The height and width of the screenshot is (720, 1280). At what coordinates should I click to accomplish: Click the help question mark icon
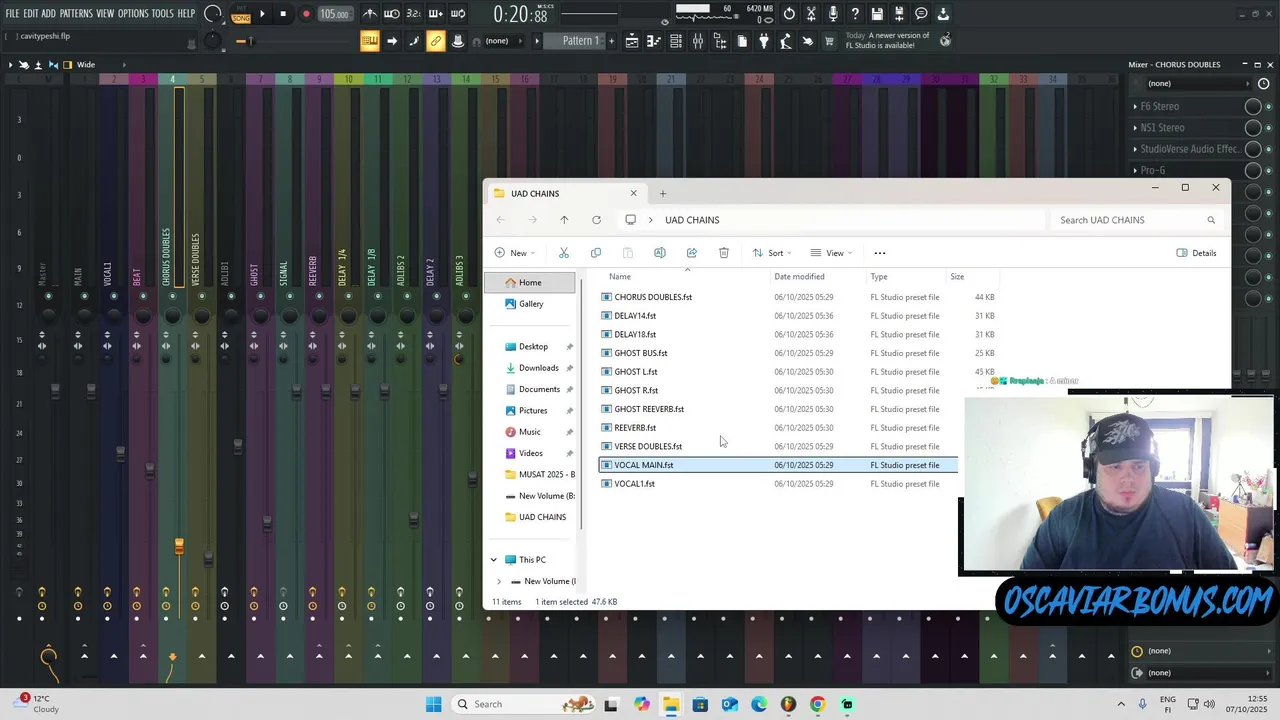[855, 14]
